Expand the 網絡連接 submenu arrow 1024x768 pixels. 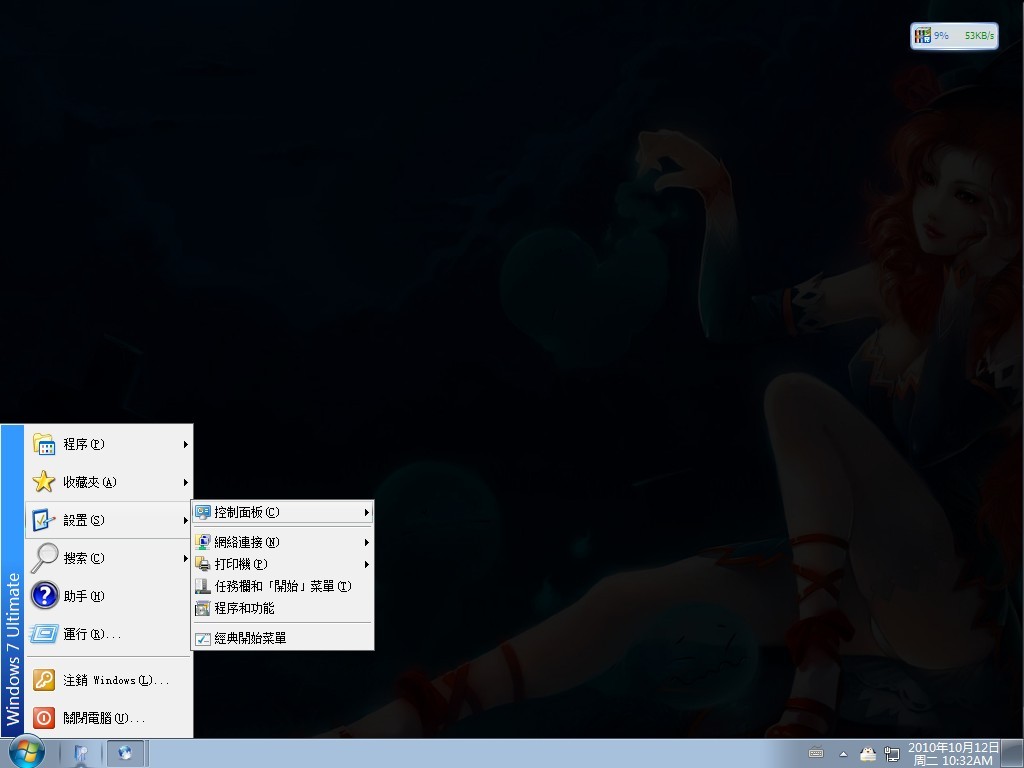pos(366,542)
